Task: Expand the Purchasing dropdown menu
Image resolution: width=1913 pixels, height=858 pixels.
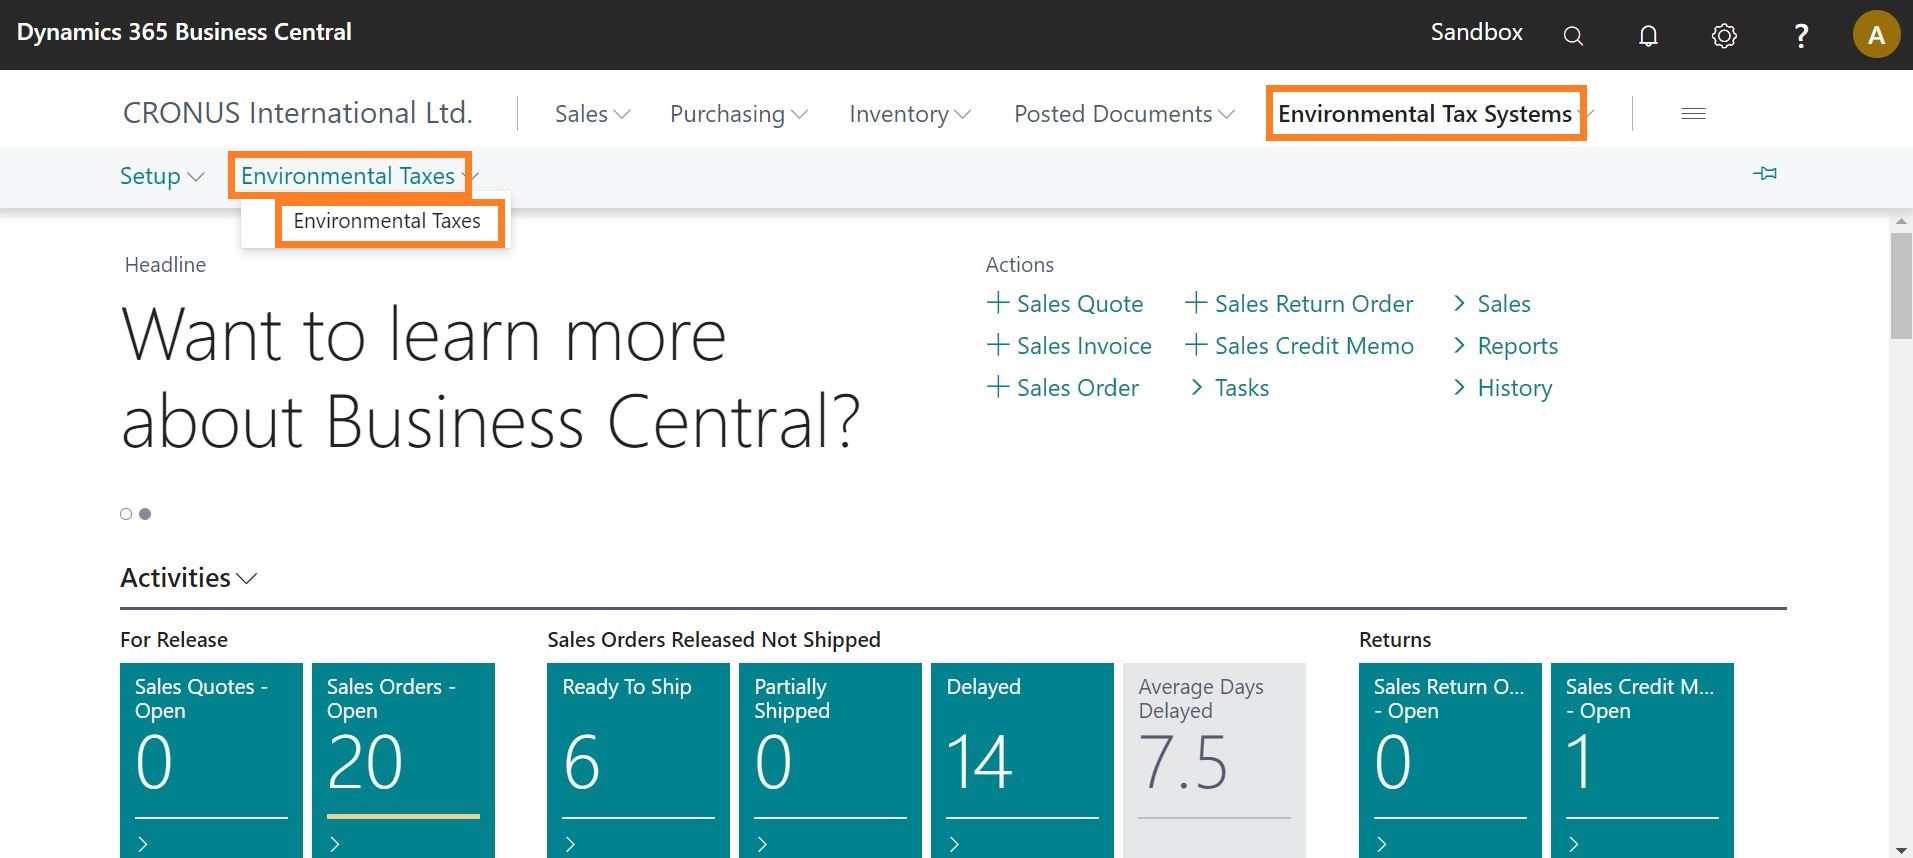Action: 738,114
